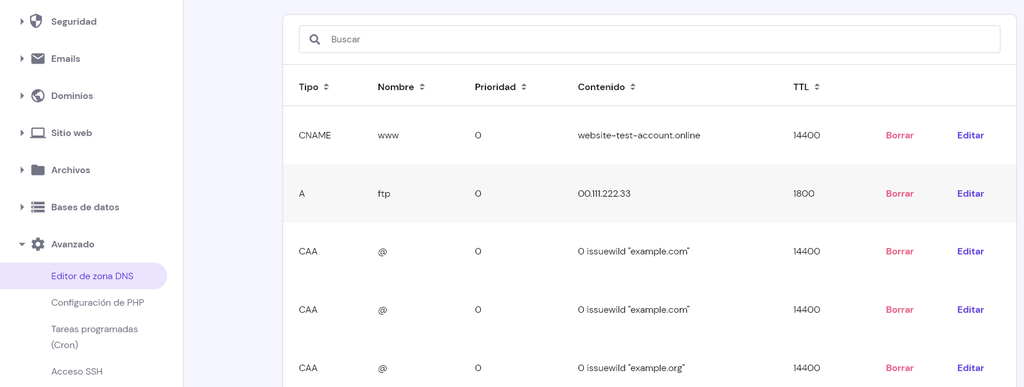The image size is (1024, 387).
Task: Click the Dominios globe icon
Action: click(37, 96)
